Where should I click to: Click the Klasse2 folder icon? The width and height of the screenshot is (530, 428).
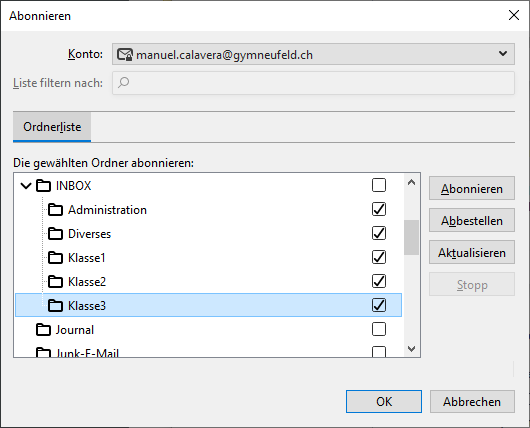point(55,282)
